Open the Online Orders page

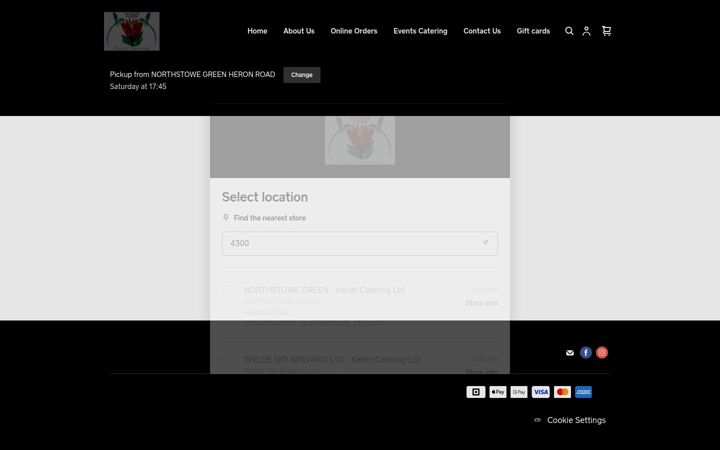pyautogui.click(x=354, y=31)
